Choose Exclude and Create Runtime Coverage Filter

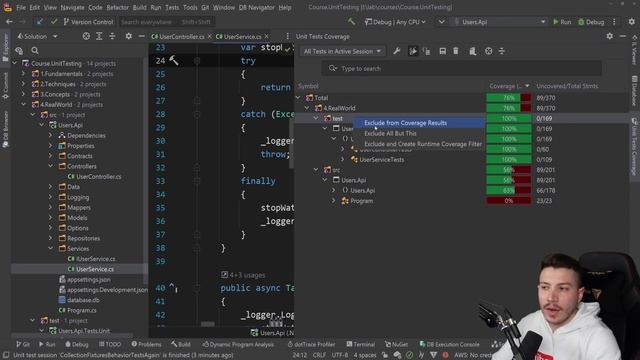tap(423, 144)
